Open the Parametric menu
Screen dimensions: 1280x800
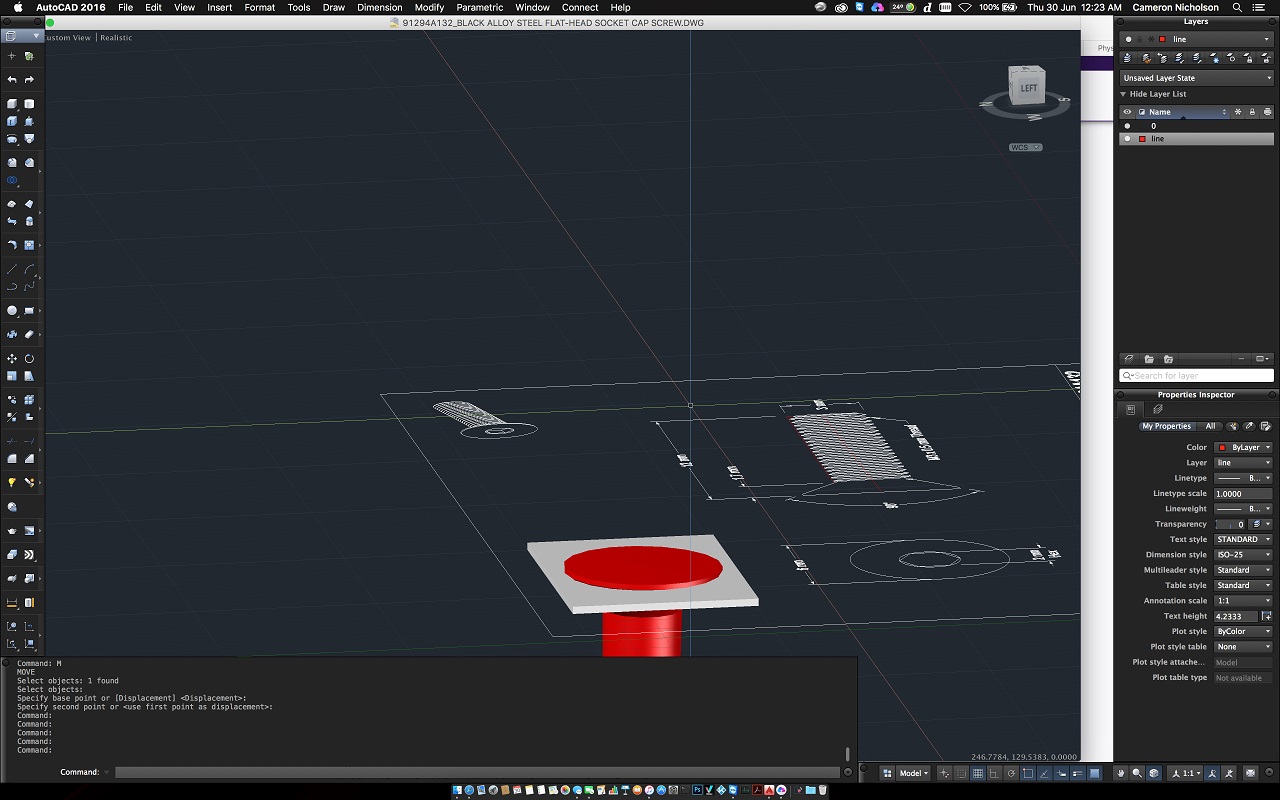pos(480,7)
